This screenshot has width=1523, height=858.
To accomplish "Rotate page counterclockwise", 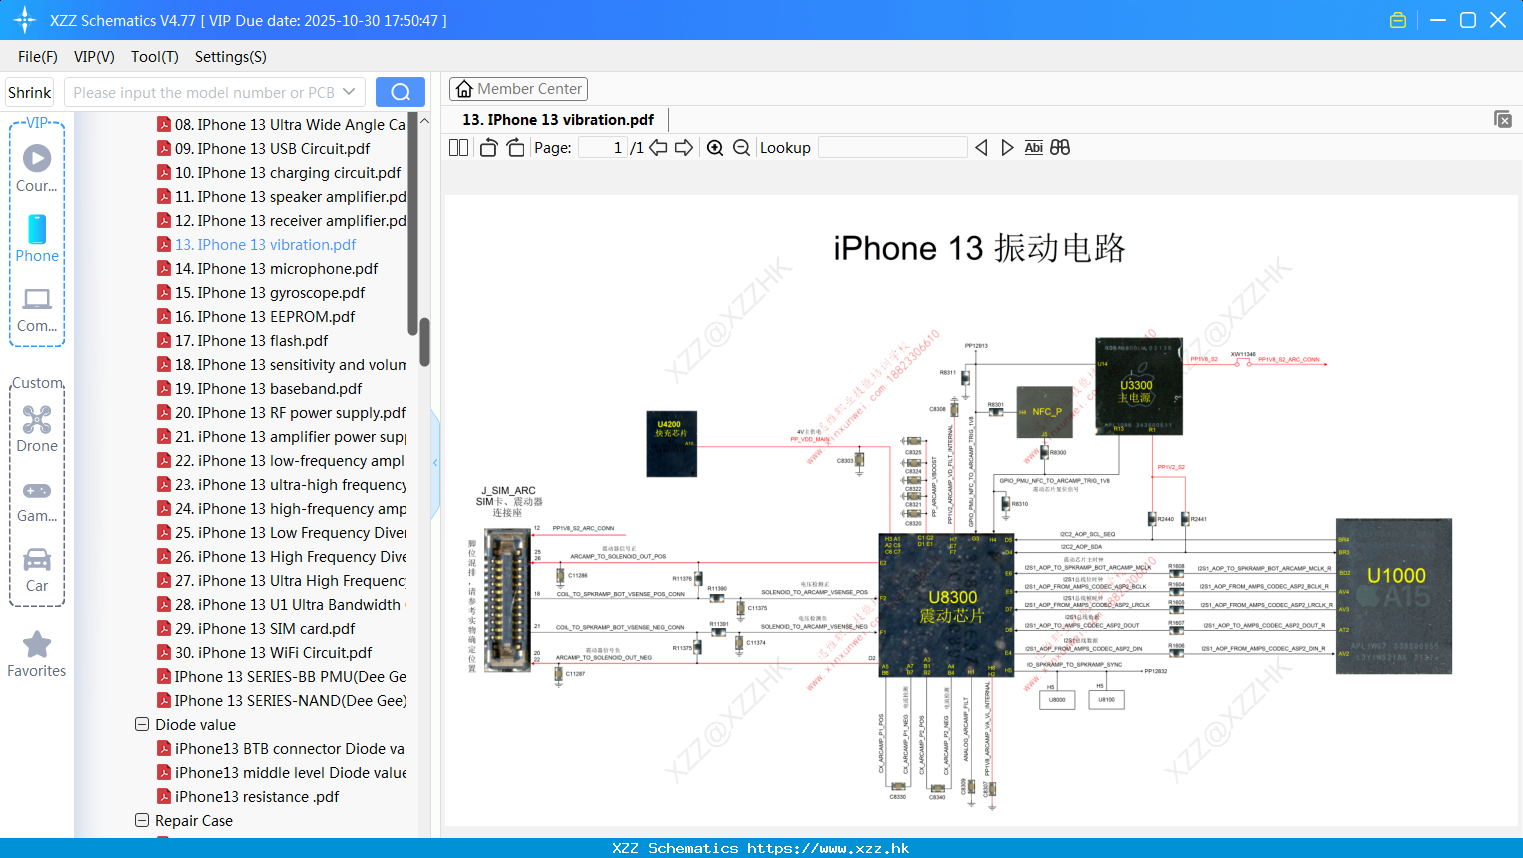I will point(488,148).
